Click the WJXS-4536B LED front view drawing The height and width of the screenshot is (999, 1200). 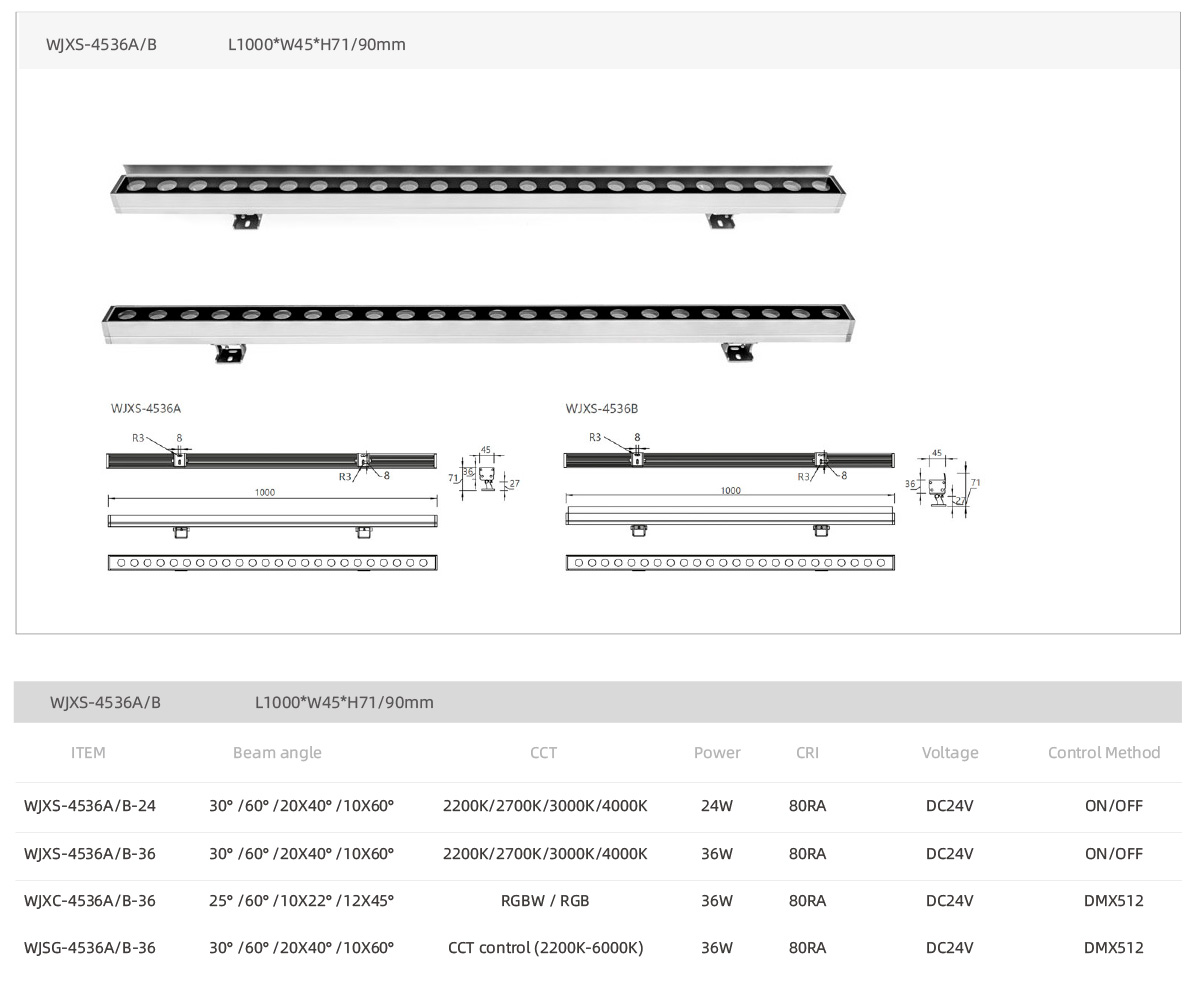pyautogui.click(x=730, y=563)
